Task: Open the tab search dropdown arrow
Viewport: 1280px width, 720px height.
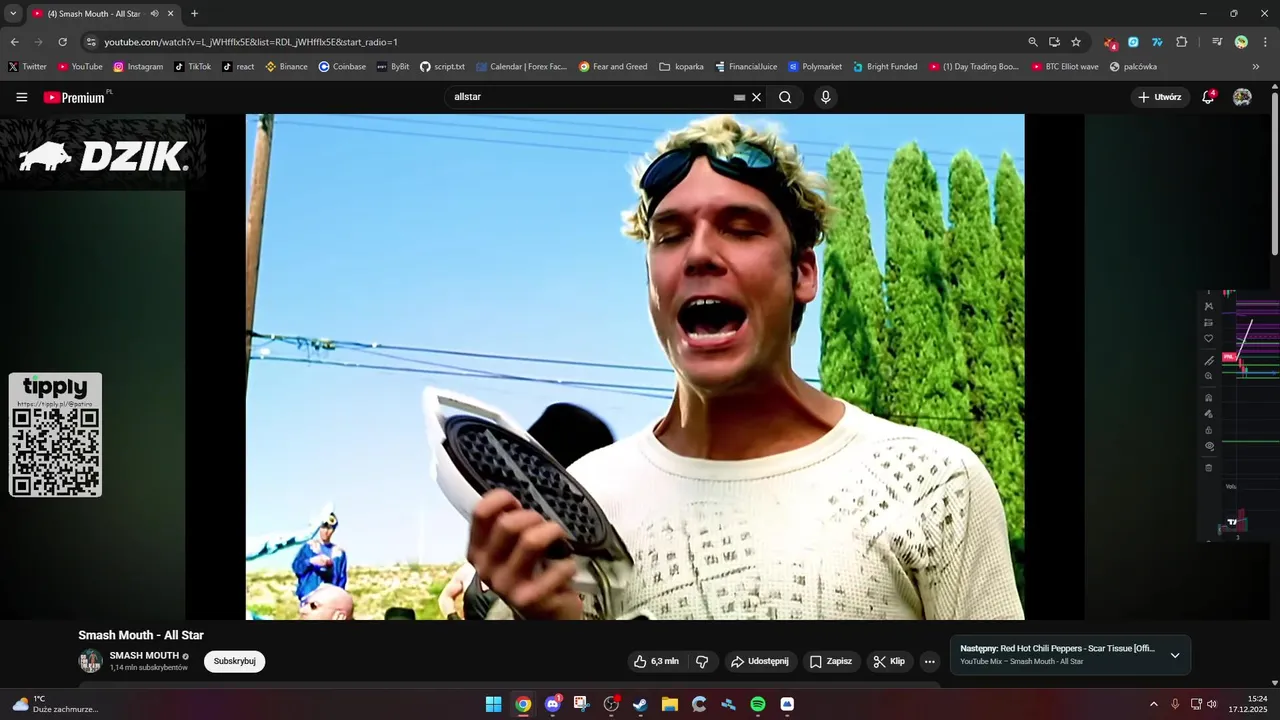Action: click(13, 14)
